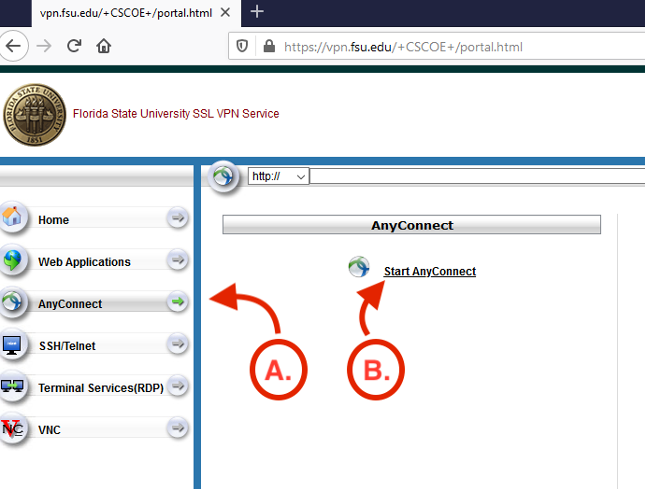
Task: Open the Terminal Services(RDP) menu item
Action: point(101,388)
